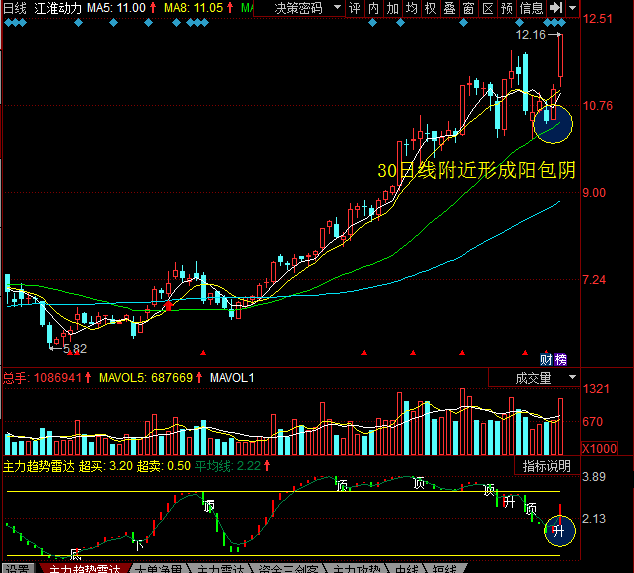Expand the top-right toolbar arrow menu
The width and height of the screenshot is (634, 573).
[x=572, y=8]
